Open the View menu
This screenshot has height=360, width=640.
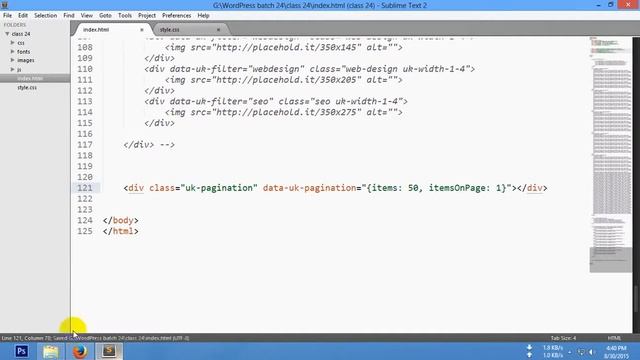[87, 16]
